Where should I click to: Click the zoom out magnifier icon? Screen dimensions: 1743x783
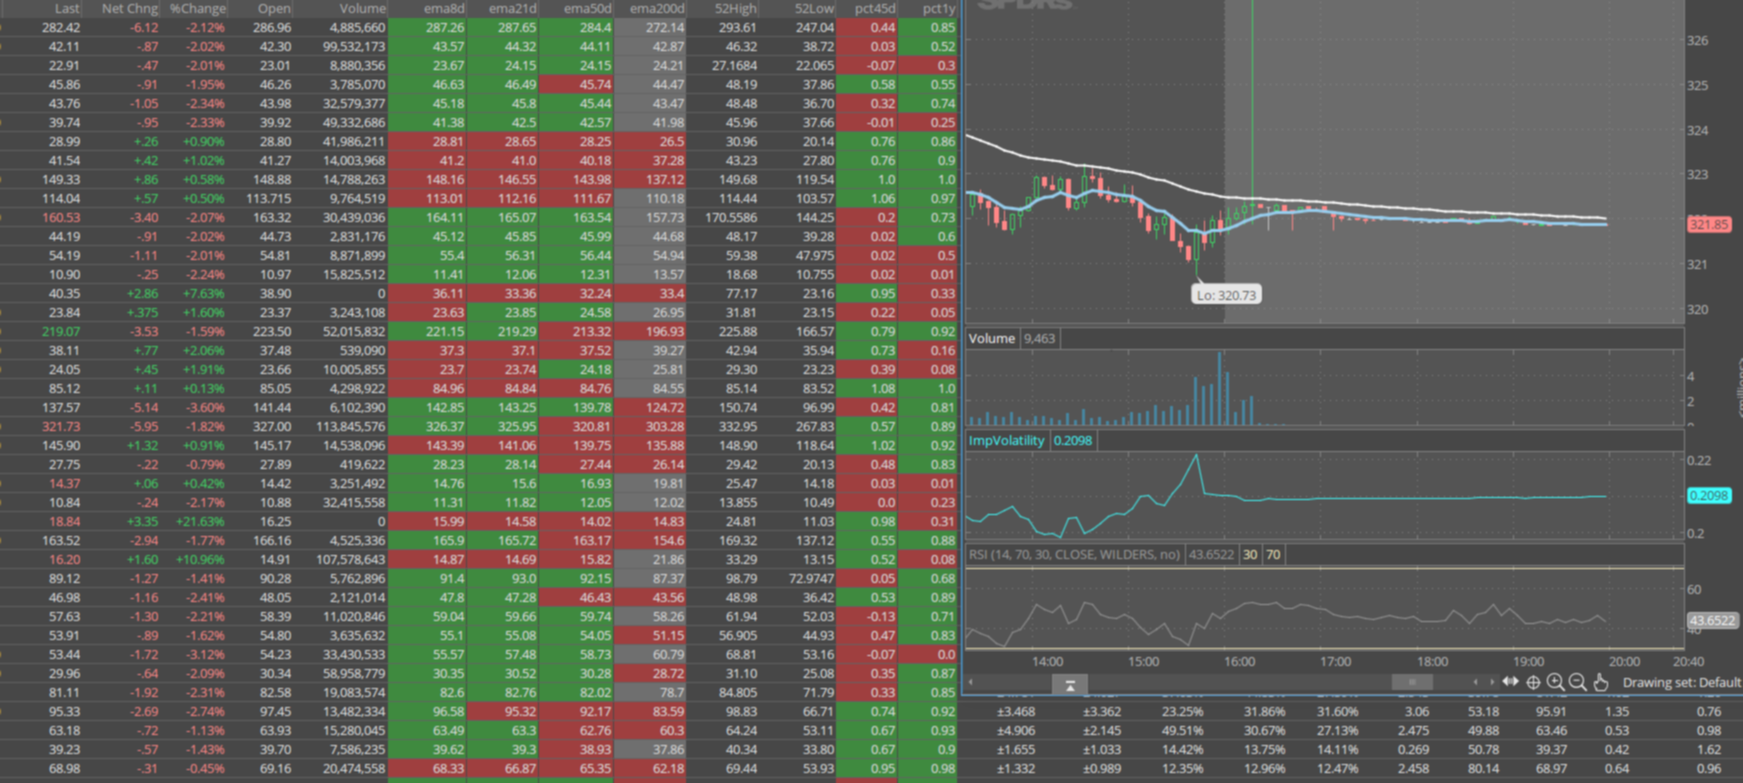click(x=1577, y=682)
